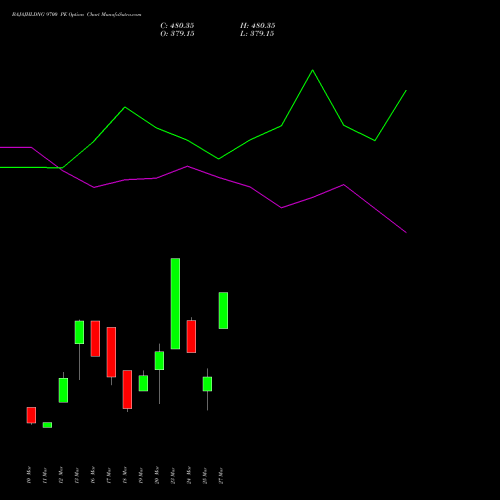Select the red candle above 18 Mar

[x=127, y=390]
